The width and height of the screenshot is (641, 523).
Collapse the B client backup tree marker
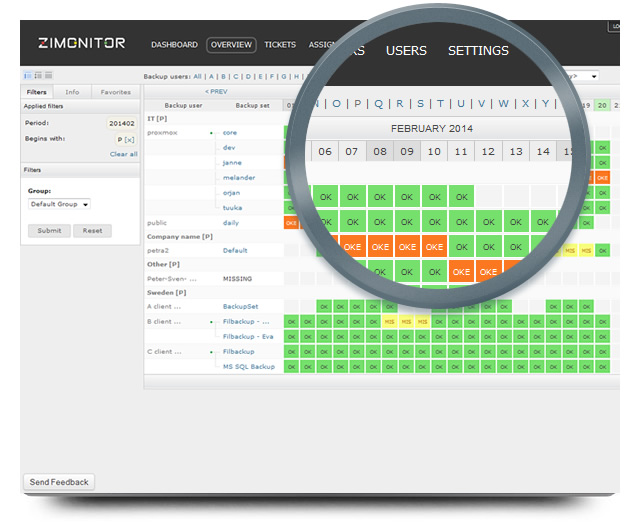coord(211,322)
